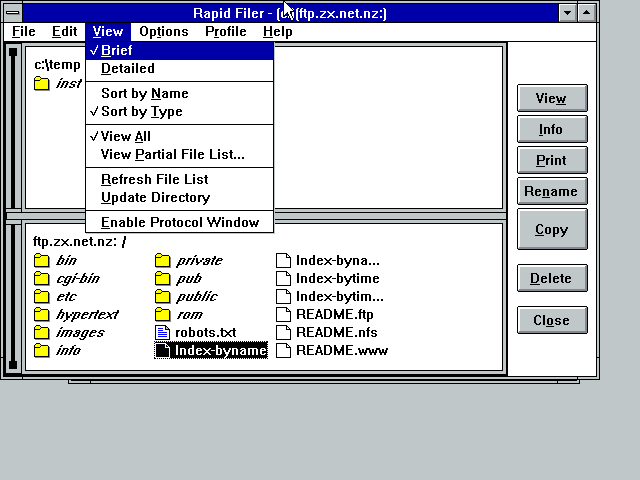
Task: Click the Info button
Action: point(552,129)
